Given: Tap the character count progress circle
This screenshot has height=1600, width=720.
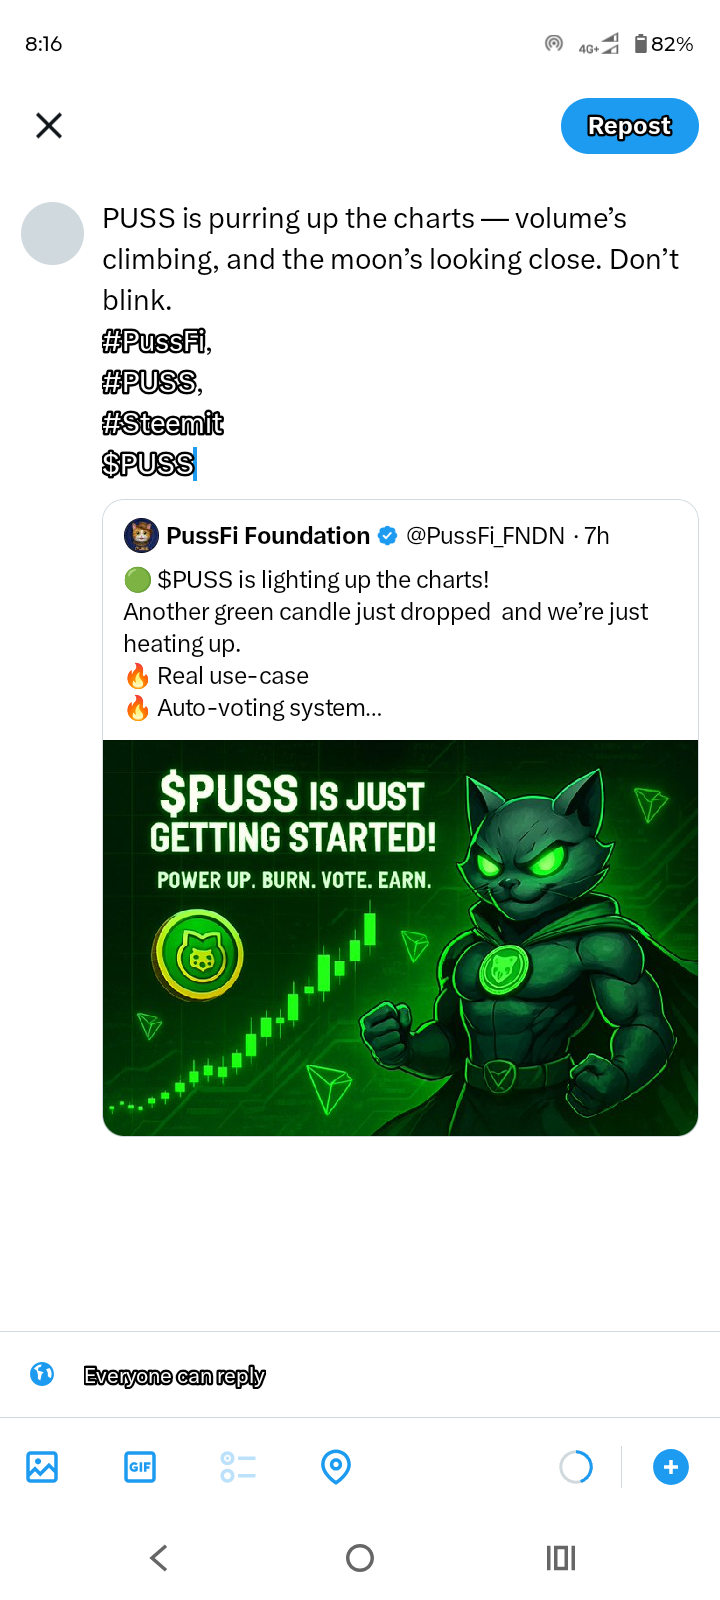Looking at the screenshot, I should 576,1467.
